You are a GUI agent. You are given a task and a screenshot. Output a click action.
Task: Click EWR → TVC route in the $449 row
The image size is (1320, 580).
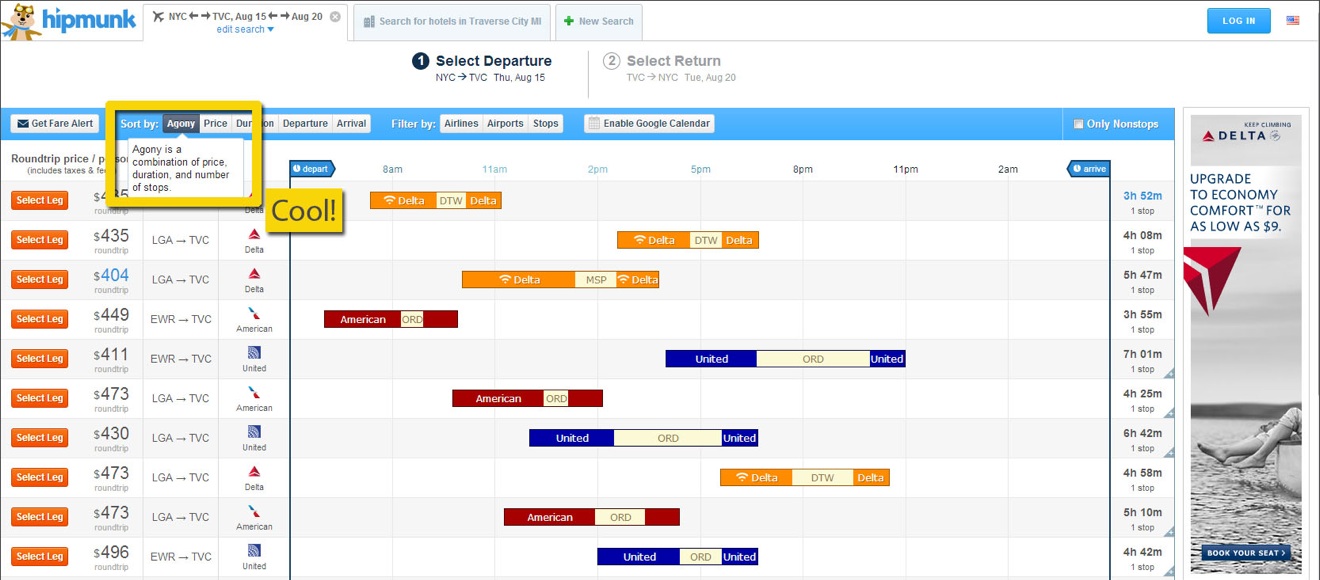(x=181, y=319)
